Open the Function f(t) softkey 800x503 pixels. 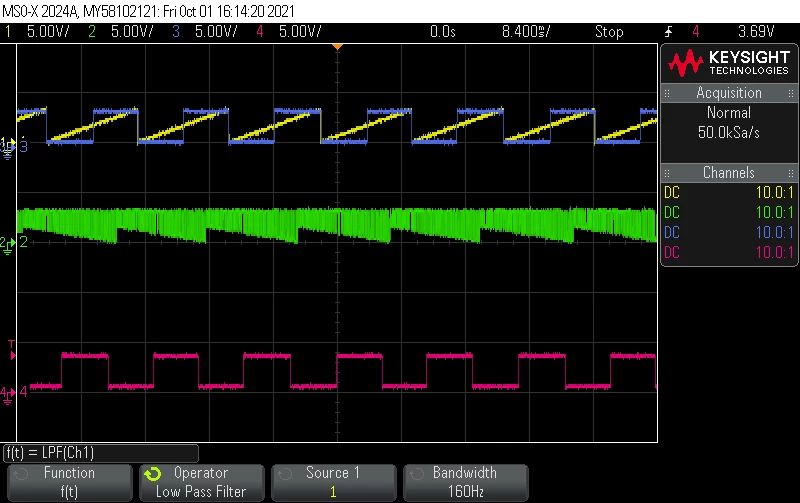coord(70,483)
